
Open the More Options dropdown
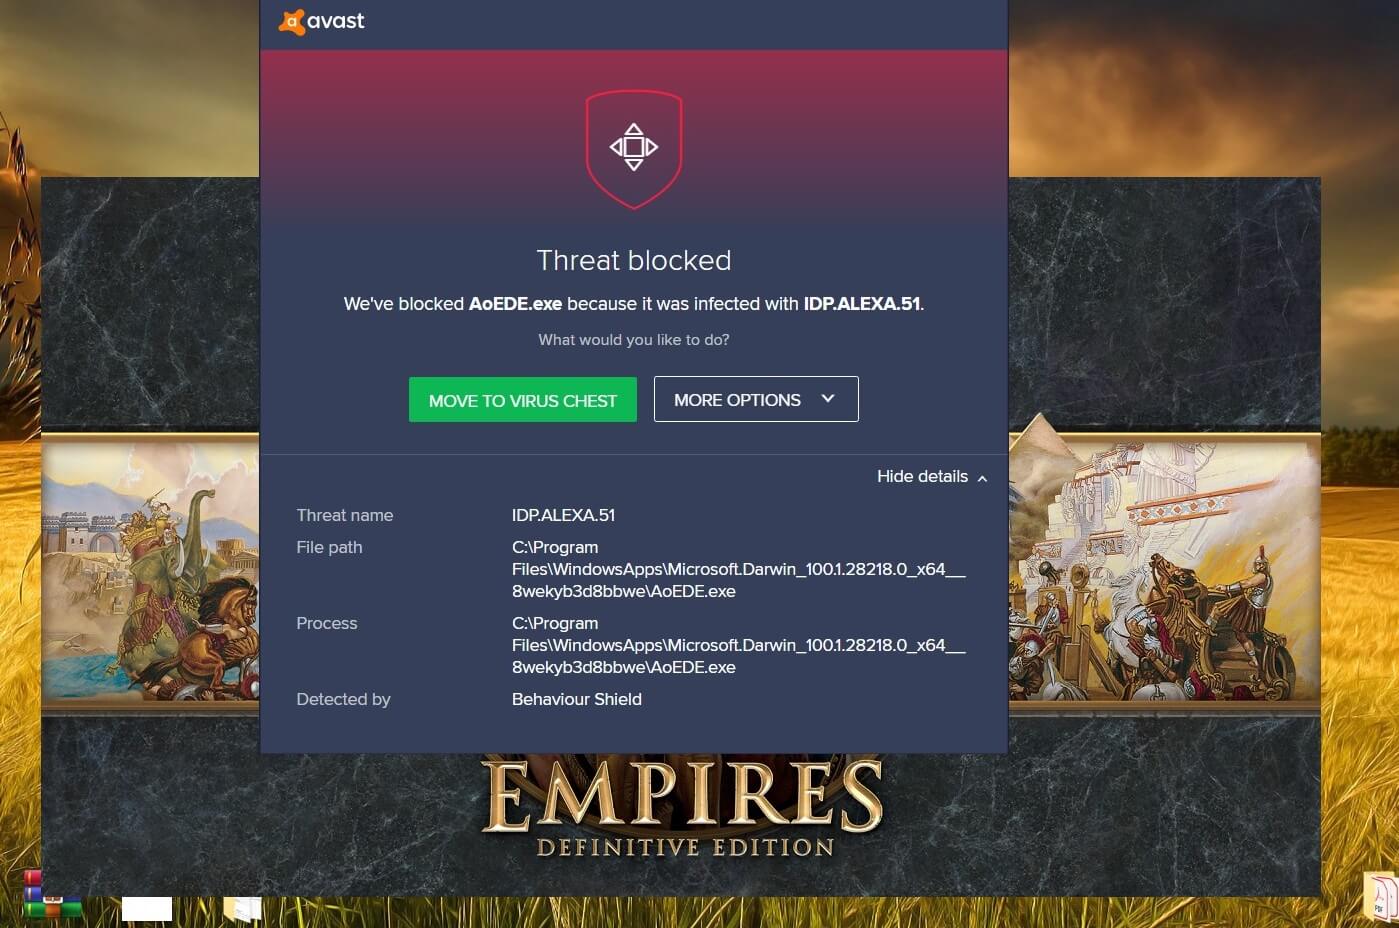click(756, 399)
